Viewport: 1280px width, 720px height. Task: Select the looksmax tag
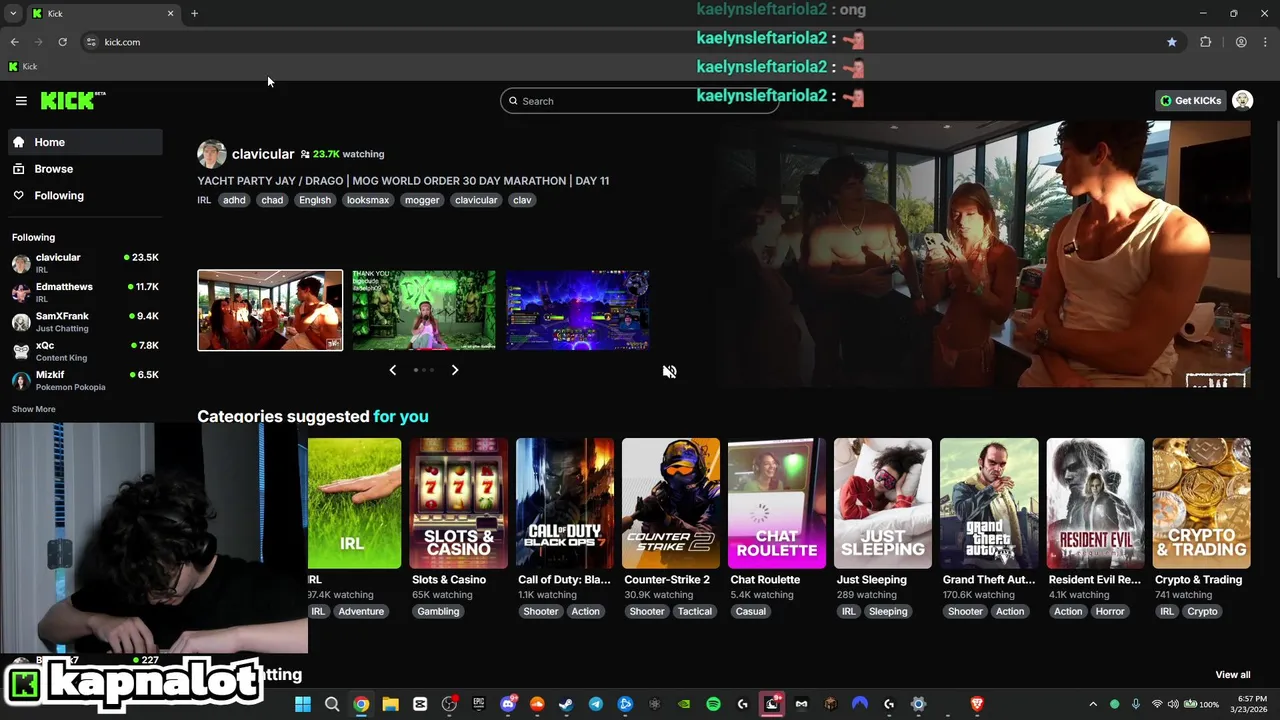pos(367,200)
